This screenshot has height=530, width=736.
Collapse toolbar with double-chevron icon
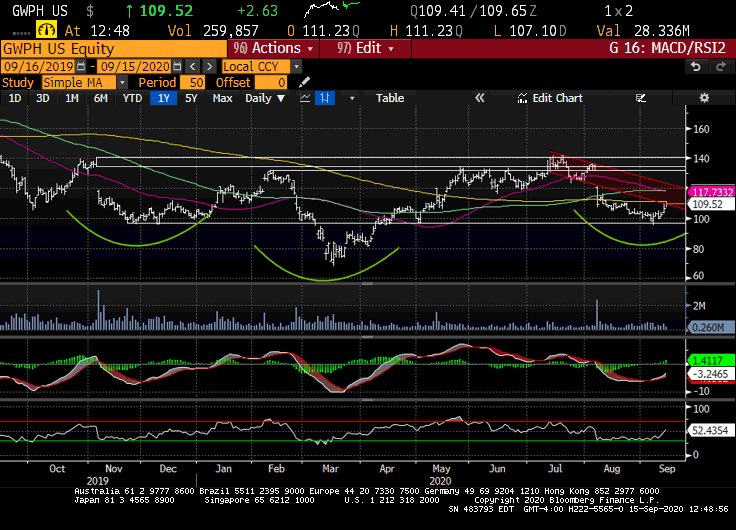click(x=479, y=98)
